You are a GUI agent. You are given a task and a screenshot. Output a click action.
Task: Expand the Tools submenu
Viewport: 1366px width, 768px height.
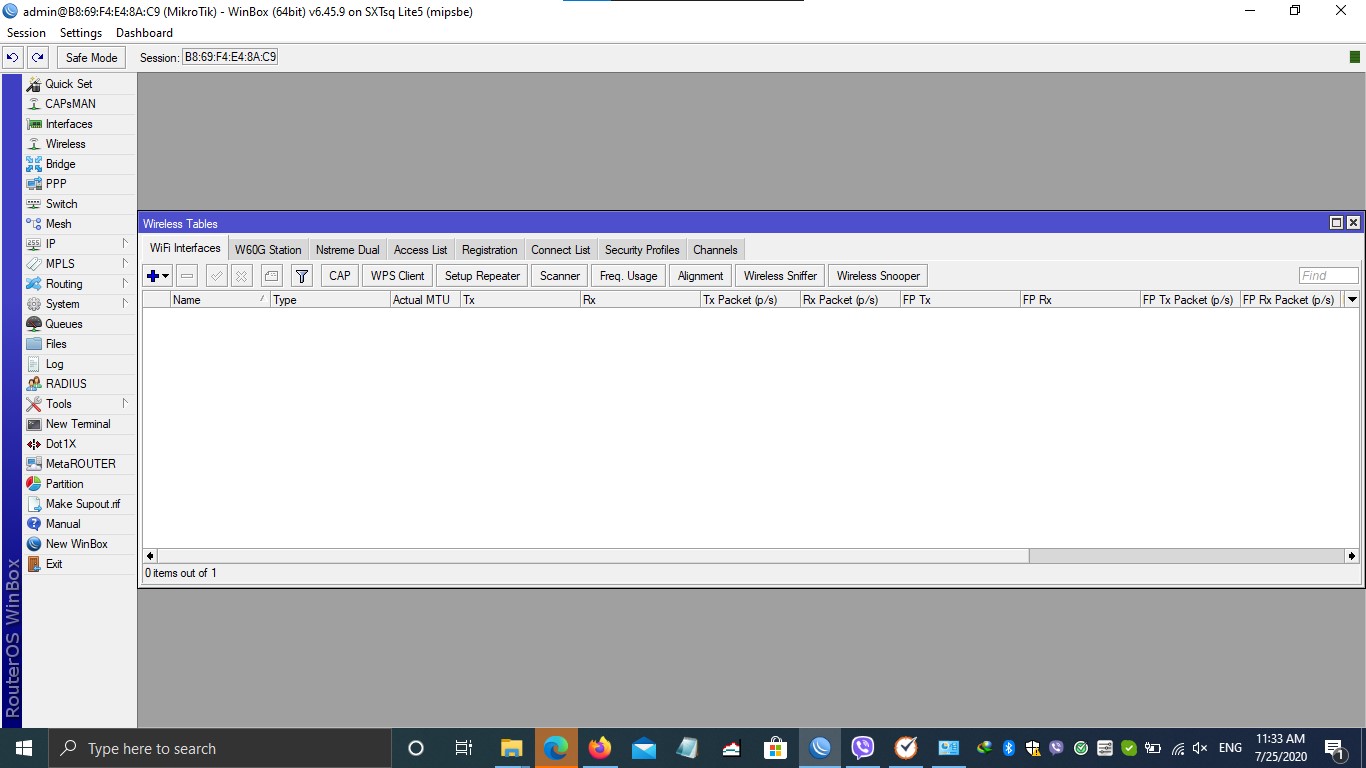pyautogui.click(x=80, y=404)
